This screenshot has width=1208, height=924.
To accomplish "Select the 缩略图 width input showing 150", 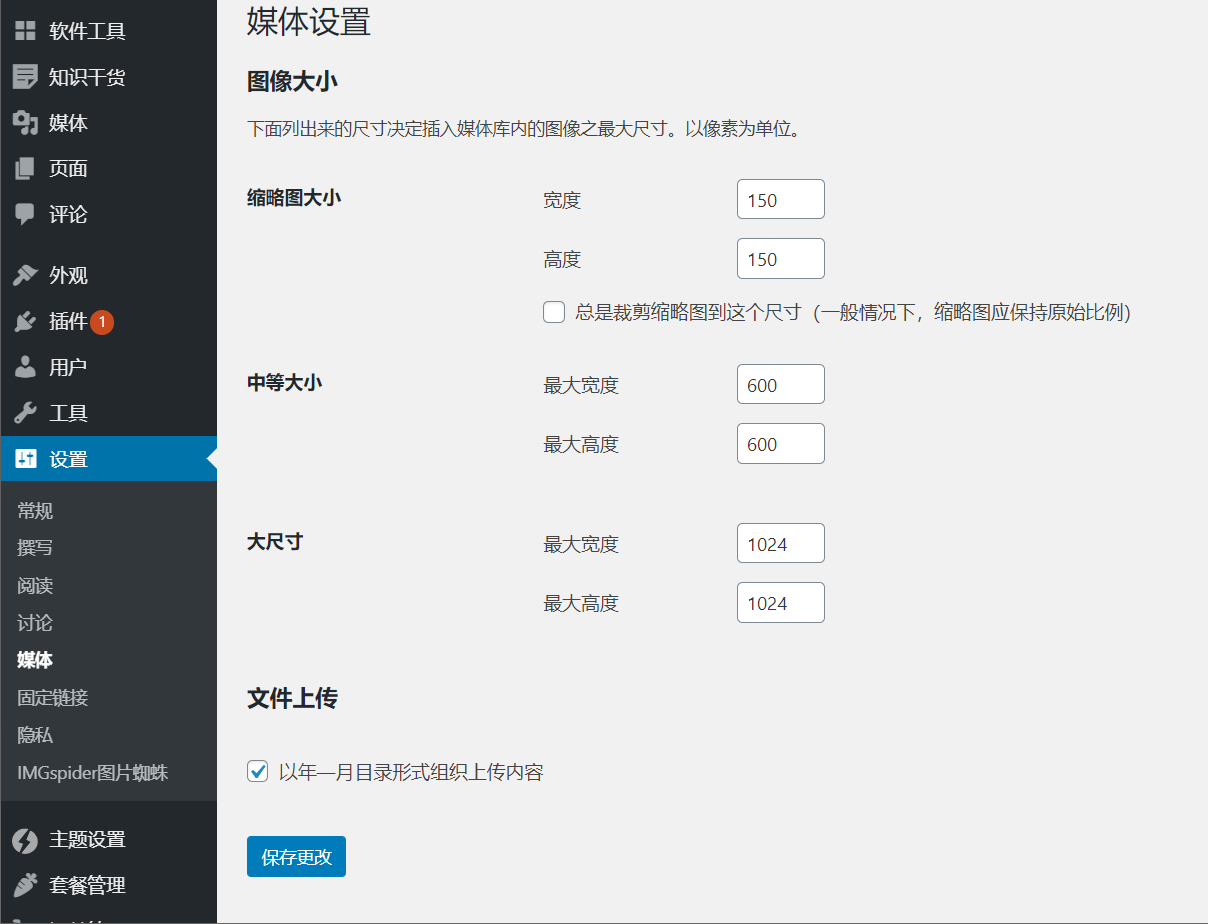I will coord(780,199).
